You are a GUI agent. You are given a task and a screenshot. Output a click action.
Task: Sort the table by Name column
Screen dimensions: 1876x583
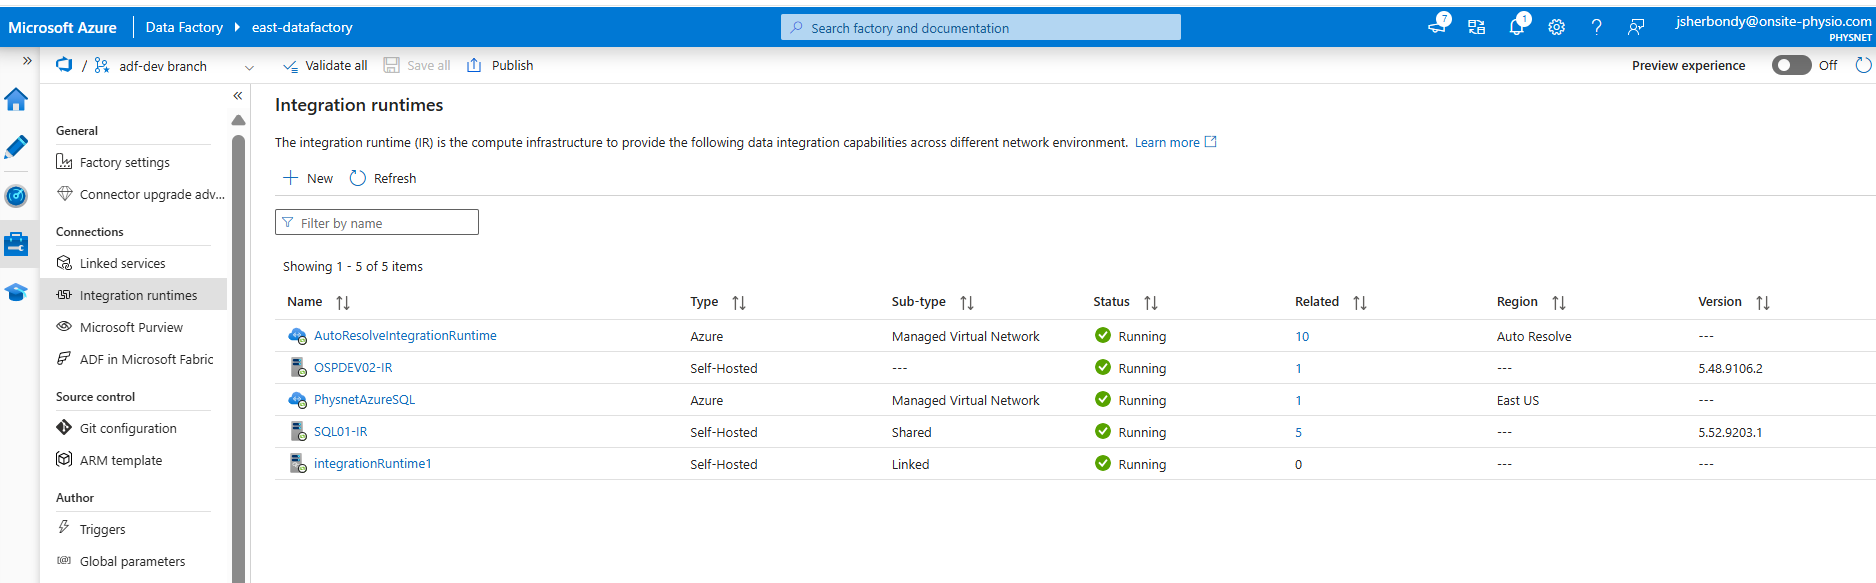(x=343, y=302)
